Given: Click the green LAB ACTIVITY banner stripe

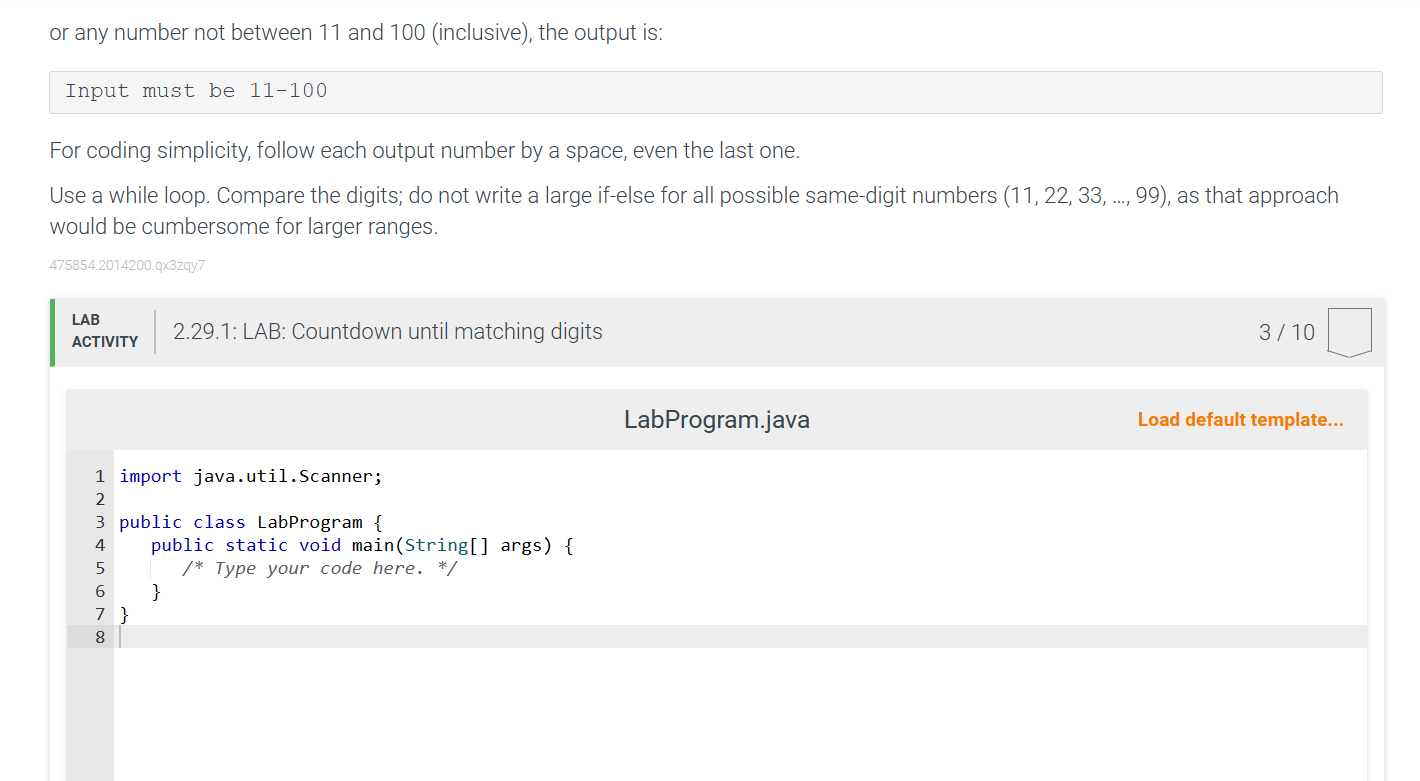Looking at the screenshot, I should pyautogui.click(x=53, y=331).
